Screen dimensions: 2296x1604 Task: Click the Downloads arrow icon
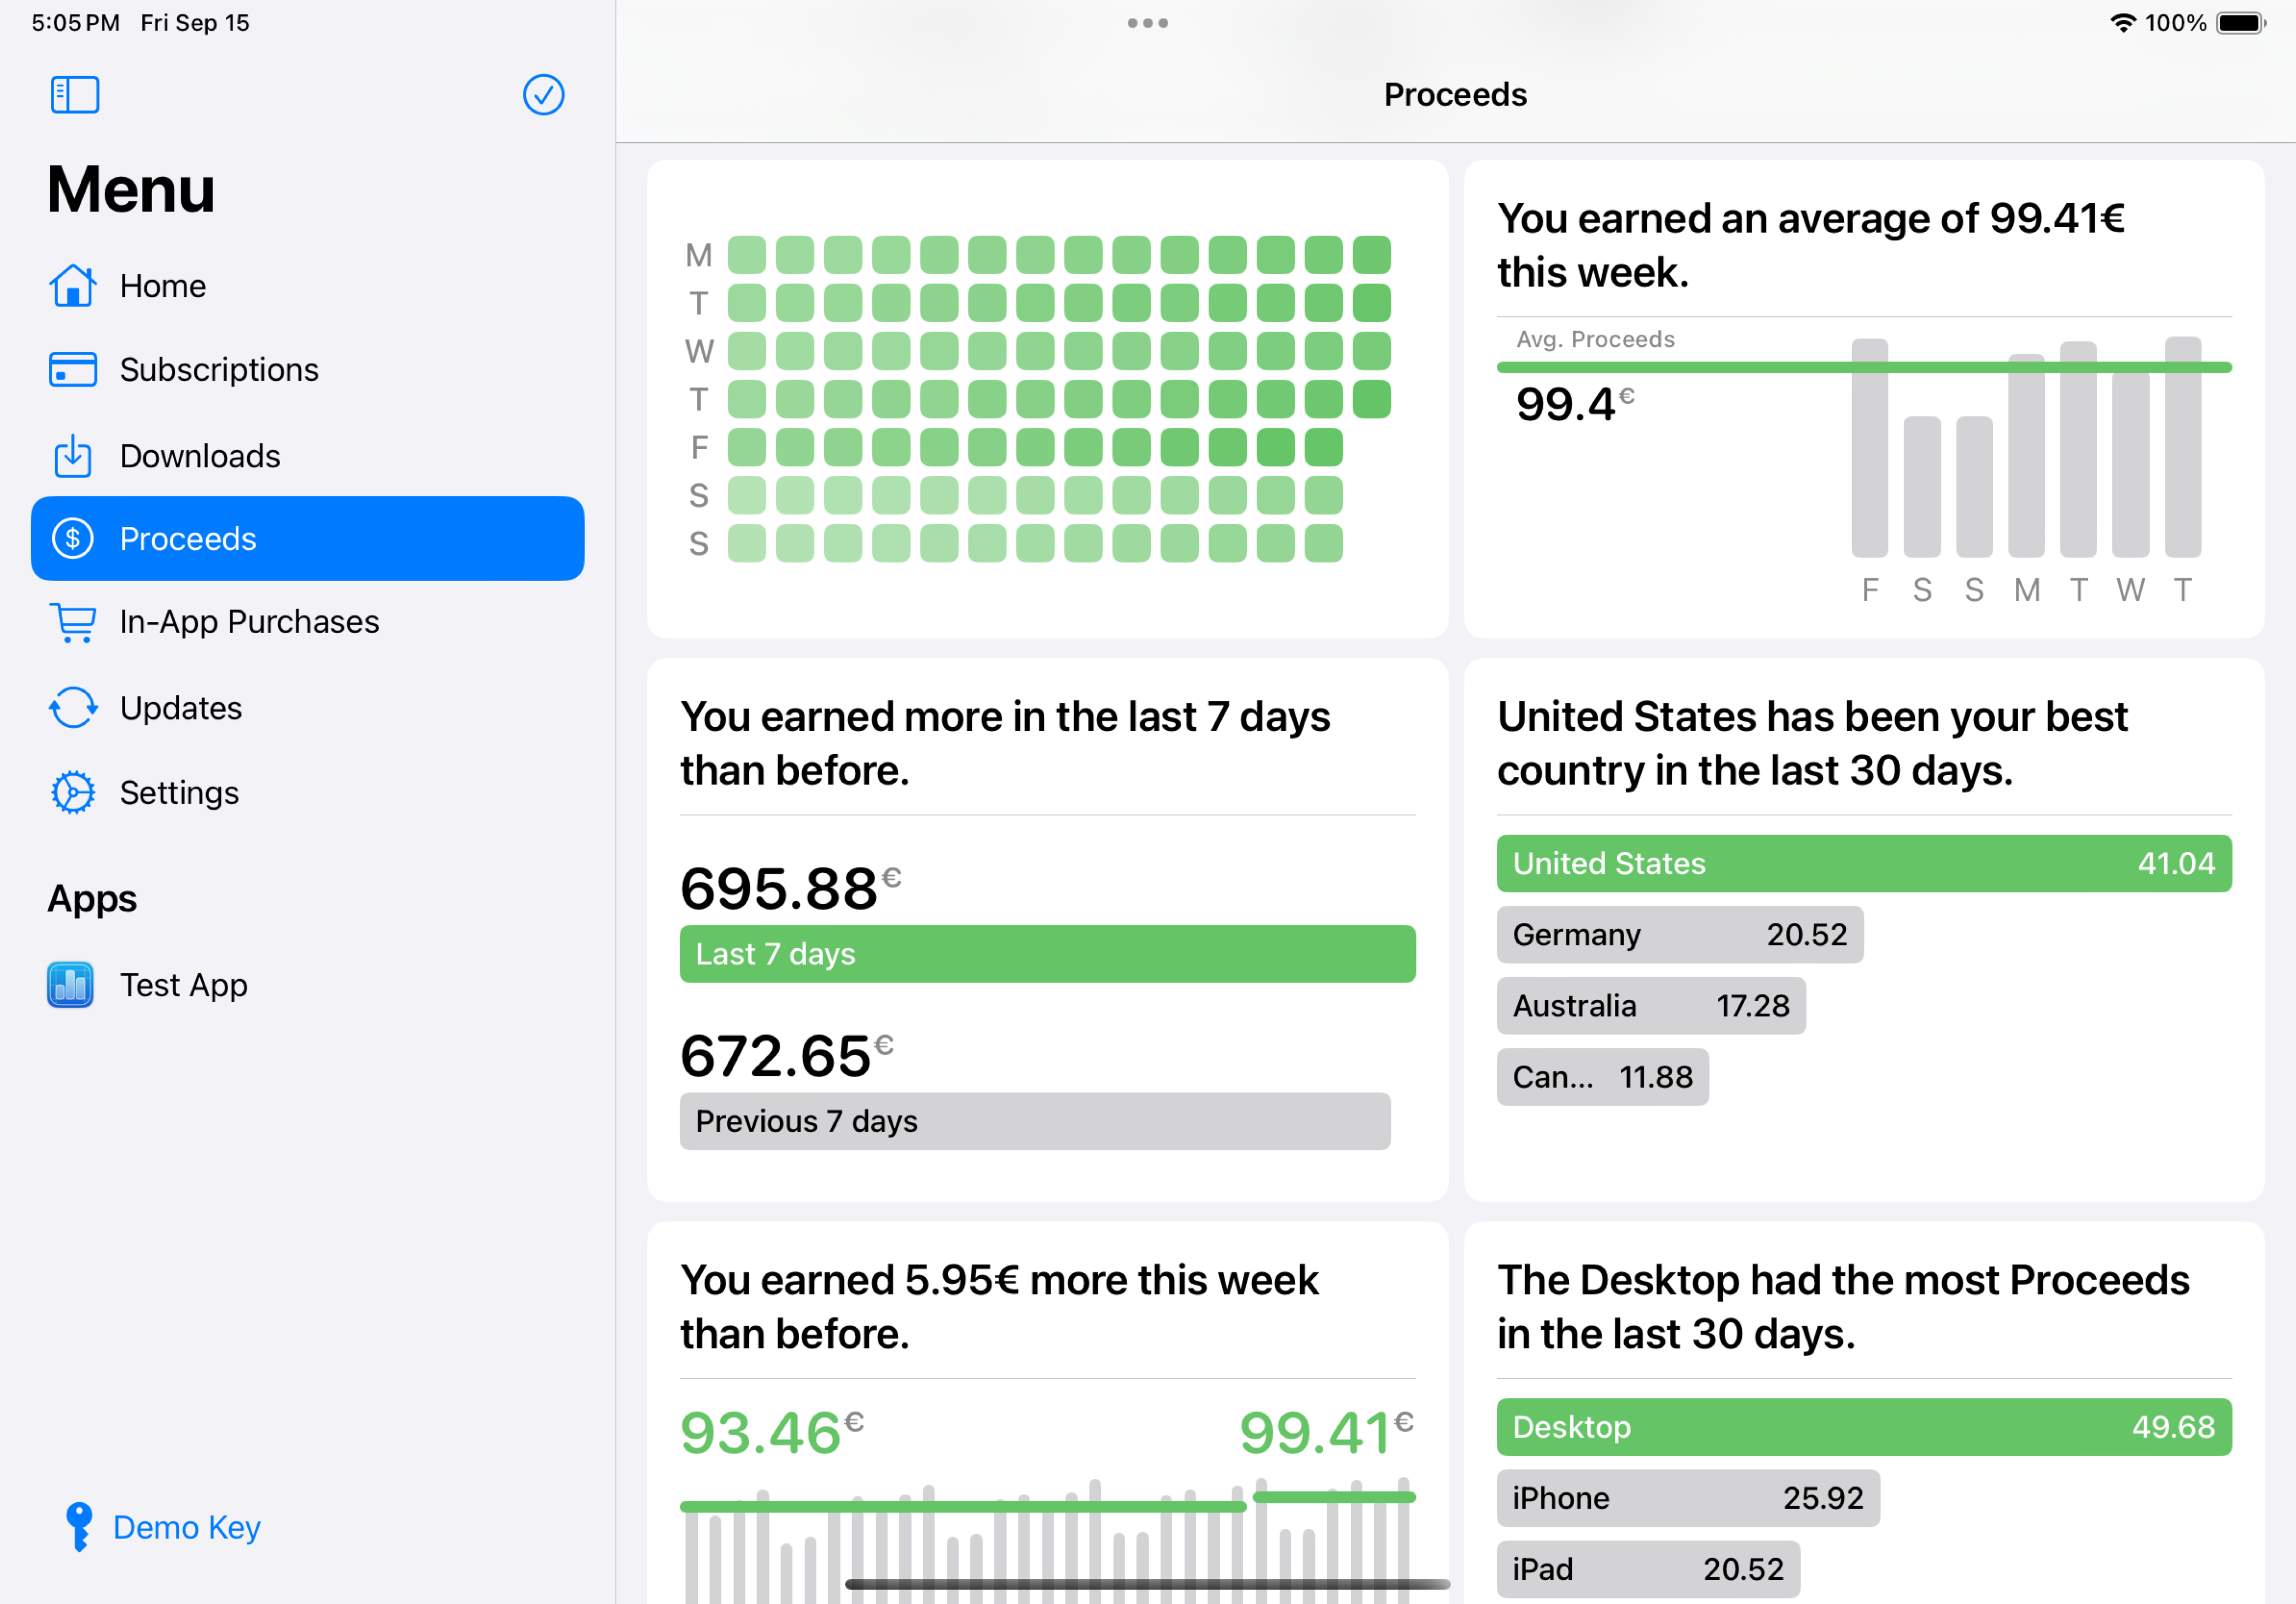pos(73,456)
